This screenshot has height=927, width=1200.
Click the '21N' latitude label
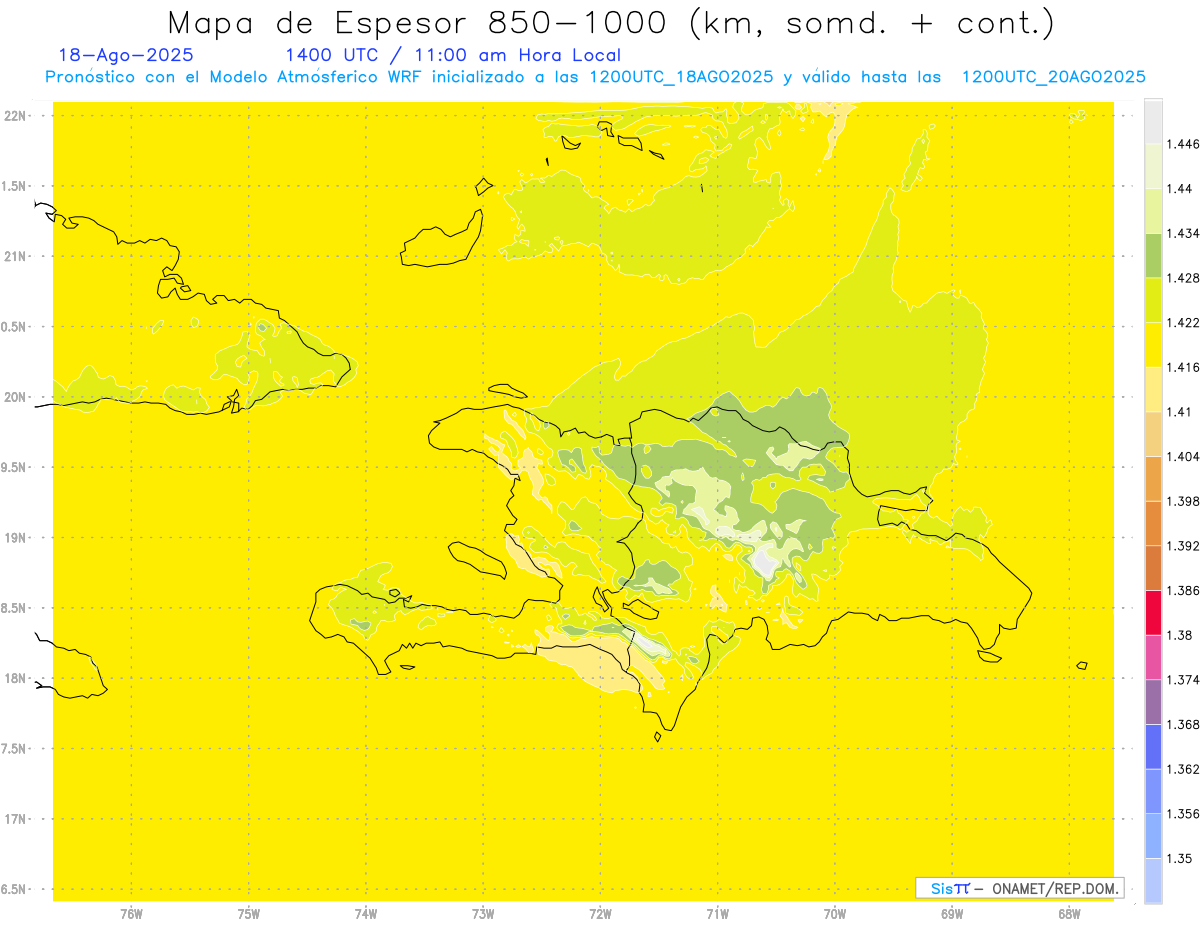[x=15, y=256]
